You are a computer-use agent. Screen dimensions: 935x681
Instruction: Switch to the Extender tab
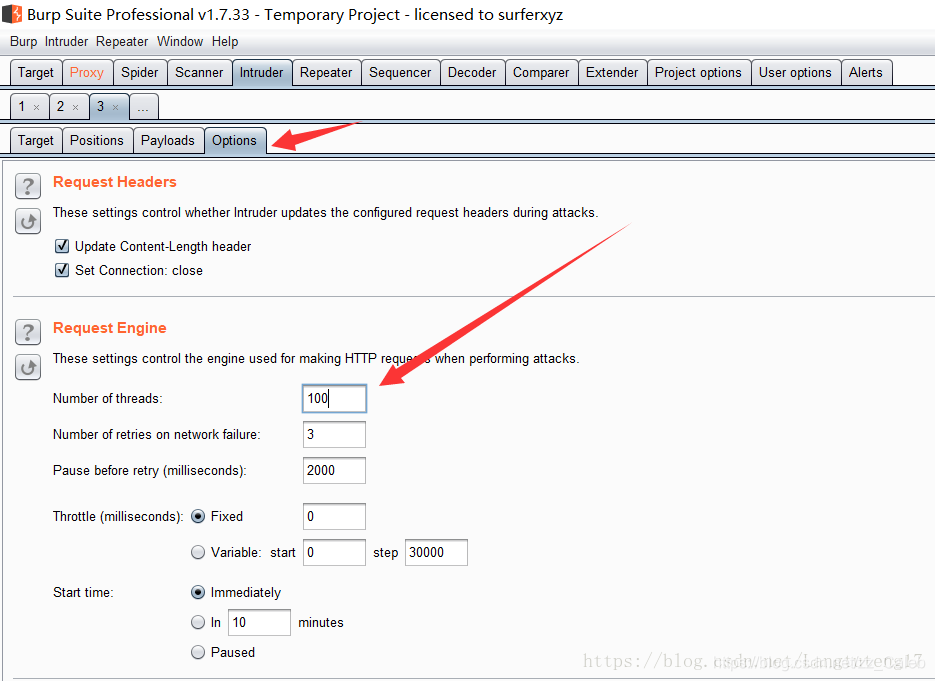(612, 73)
